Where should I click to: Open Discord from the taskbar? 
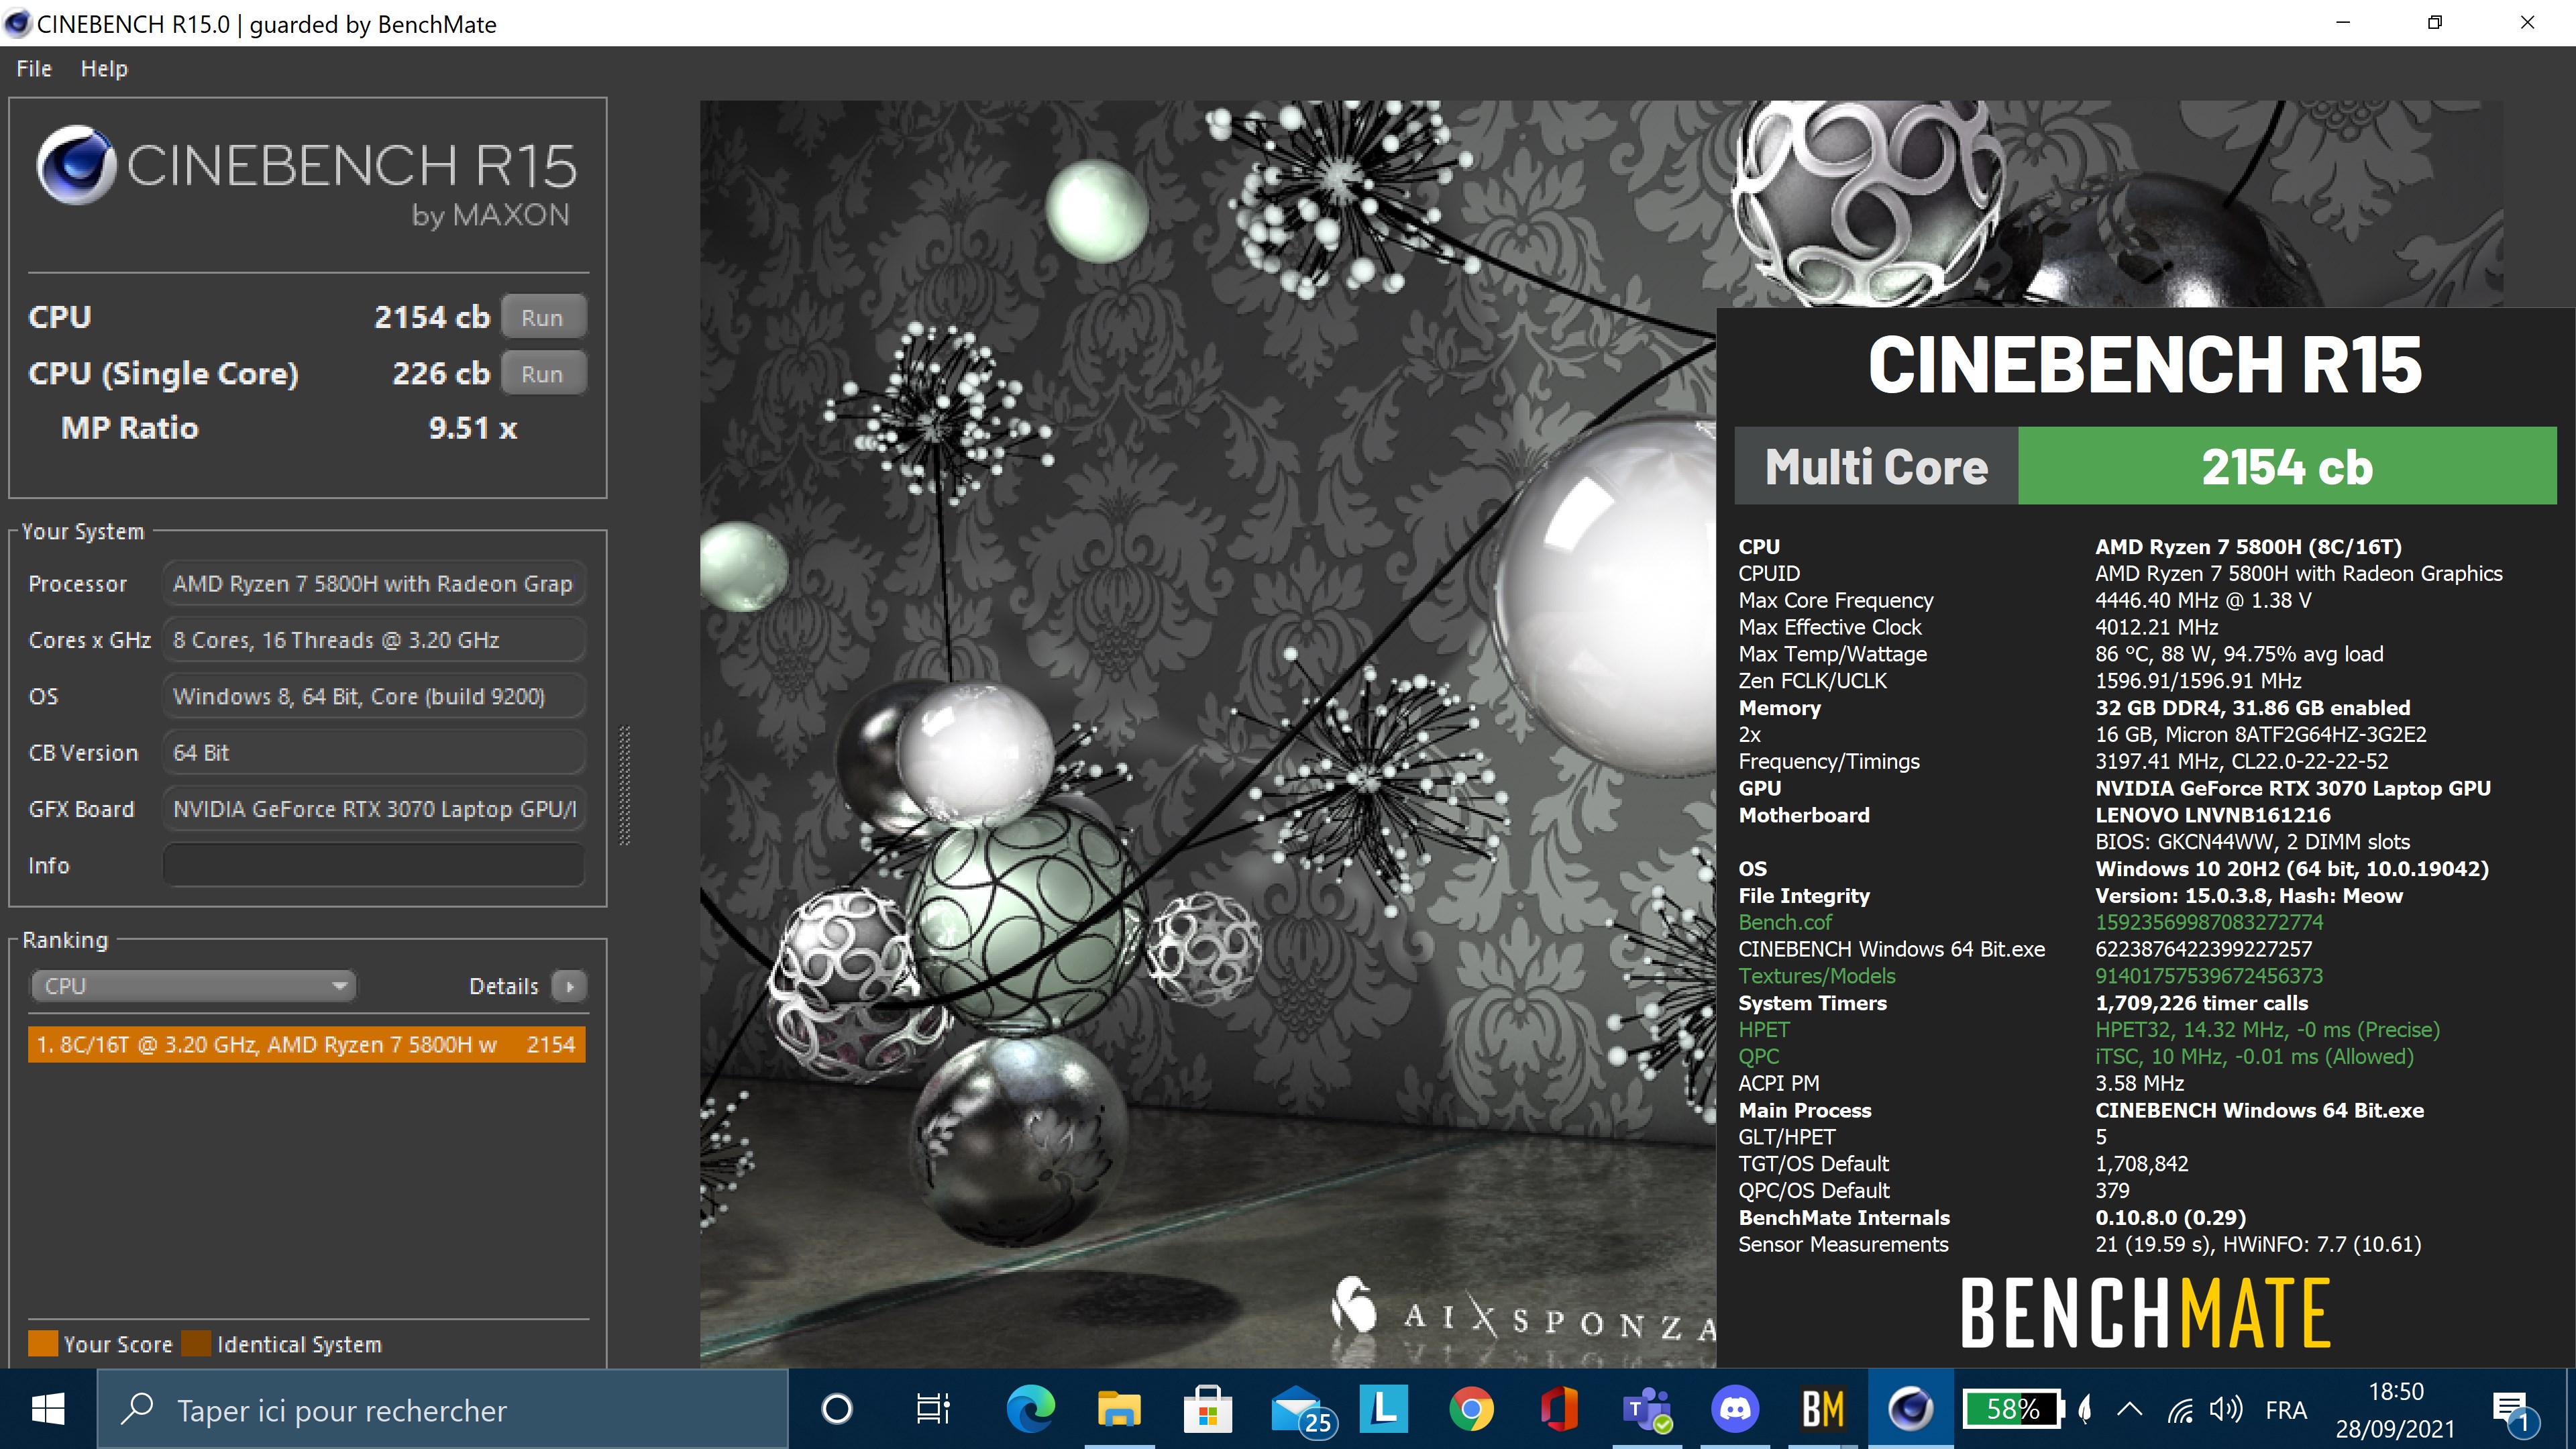coord(1735,1409)
